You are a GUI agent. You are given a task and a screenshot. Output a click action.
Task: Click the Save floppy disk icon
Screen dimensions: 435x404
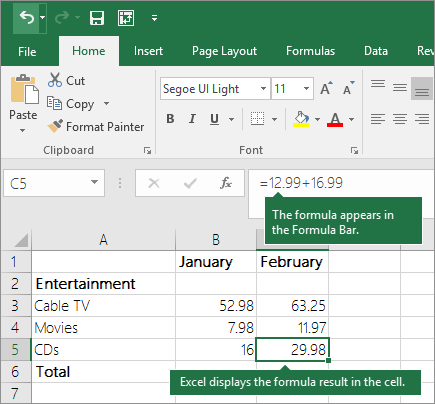97,18
